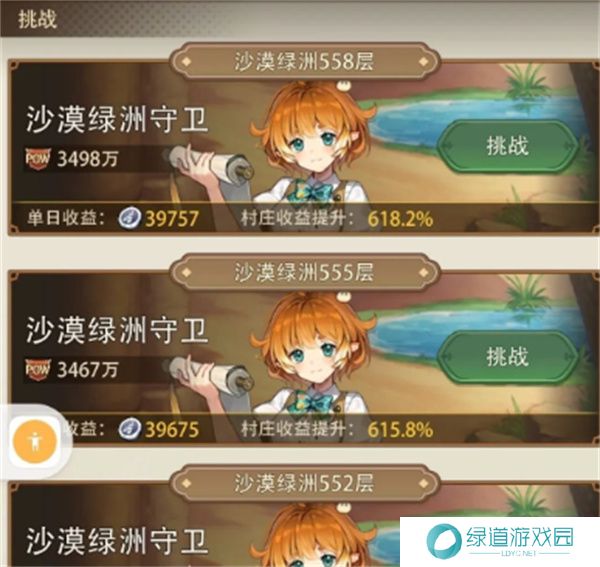Tap the orange accessibility floating button
This screenshot has width=600, height=567.
(x=35, y=442)
